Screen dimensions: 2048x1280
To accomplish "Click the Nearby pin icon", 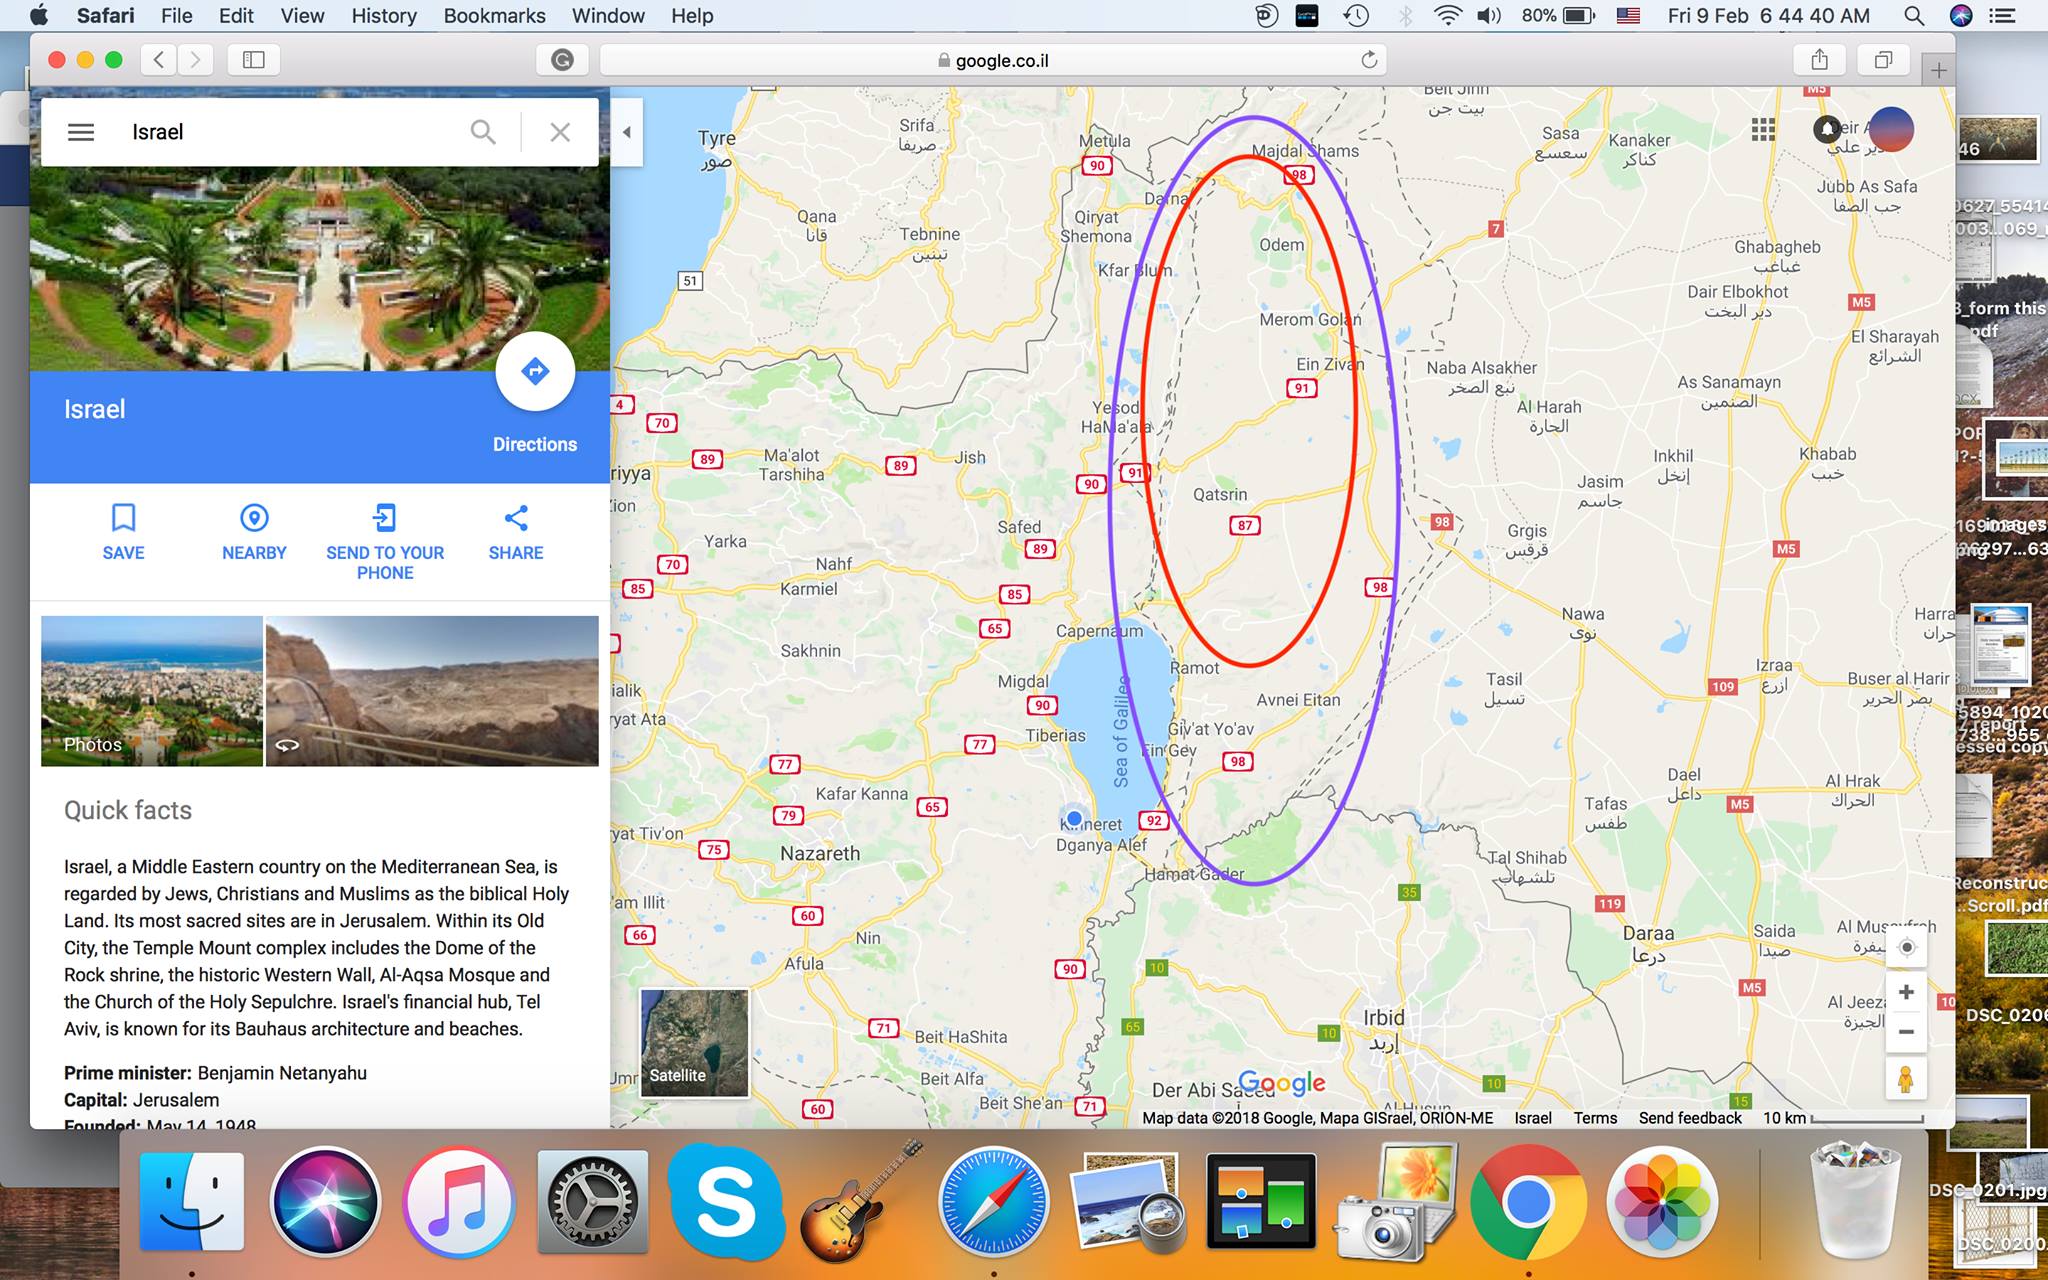I will click(x=254, y=518).
